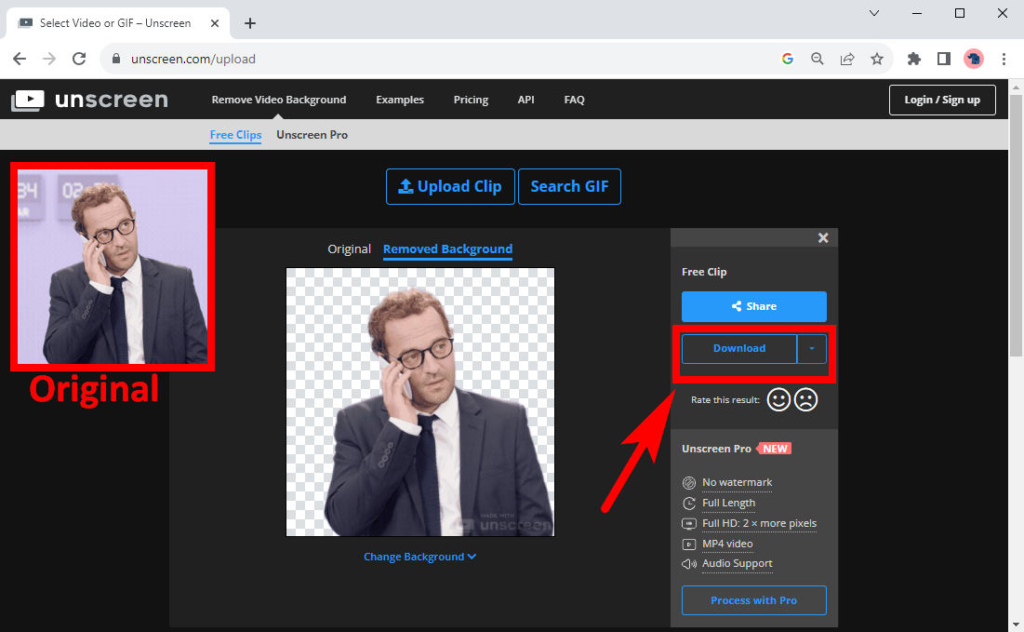Expand the Change Background chevron

(470, 556)
